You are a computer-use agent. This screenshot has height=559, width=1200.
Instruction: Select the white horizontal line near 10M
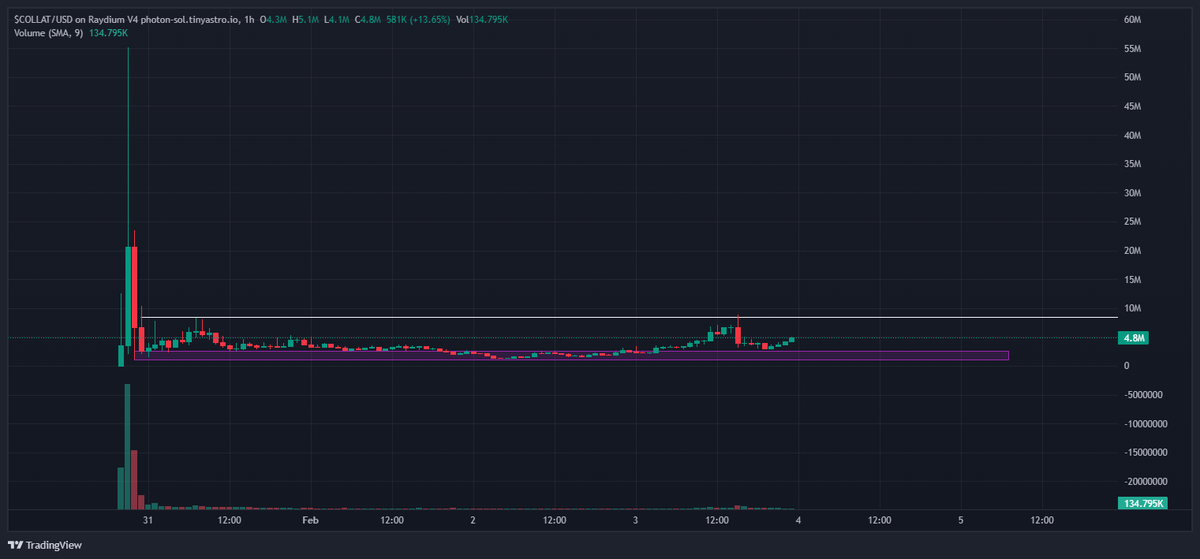[x=630, y=317]
